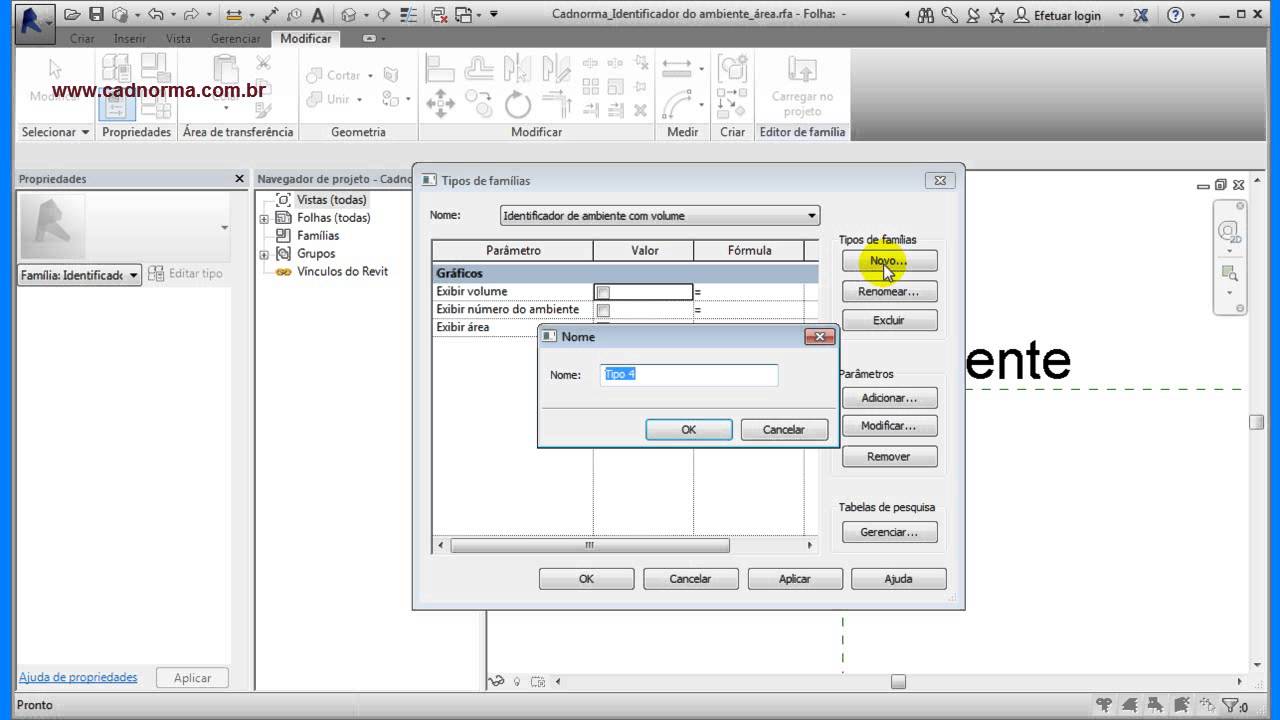Expand the Folhas (todas) tree node

click(264, 218)
